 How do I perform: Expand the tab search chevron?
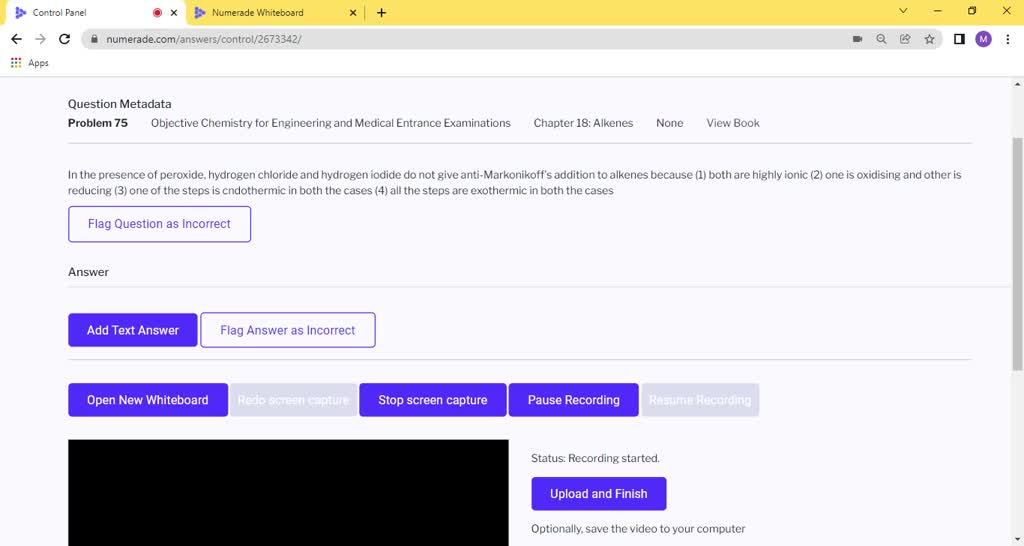pos(903,12)
